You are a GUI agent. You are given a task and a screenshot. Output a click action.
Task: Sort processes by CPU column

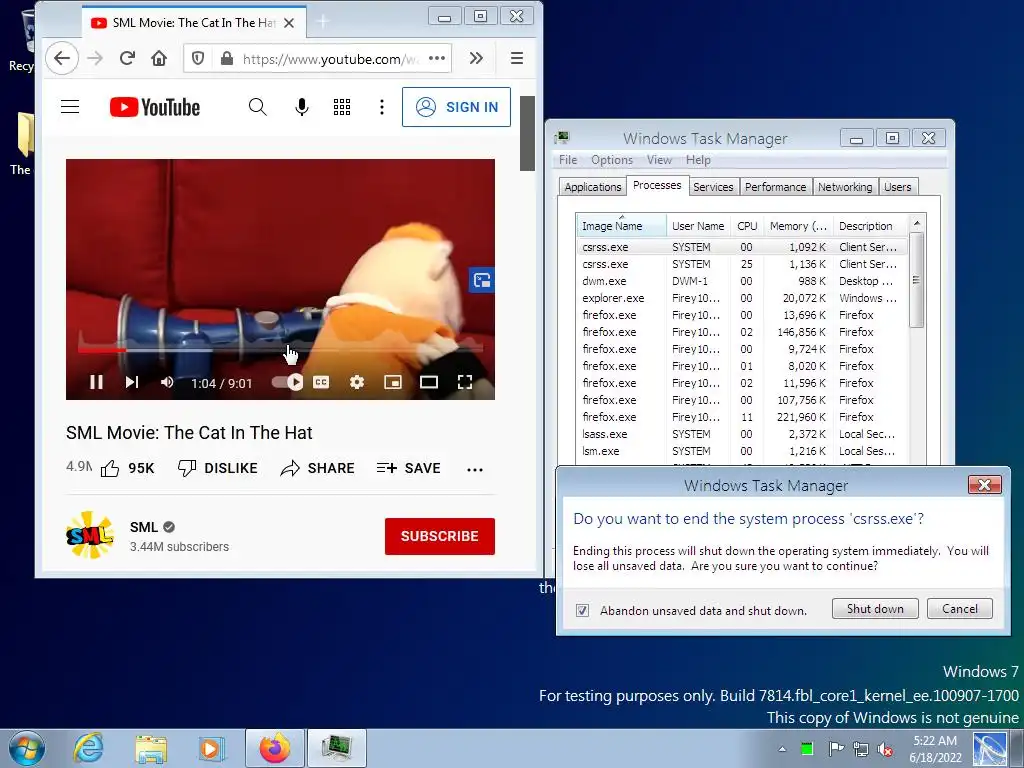coord(746,226)
